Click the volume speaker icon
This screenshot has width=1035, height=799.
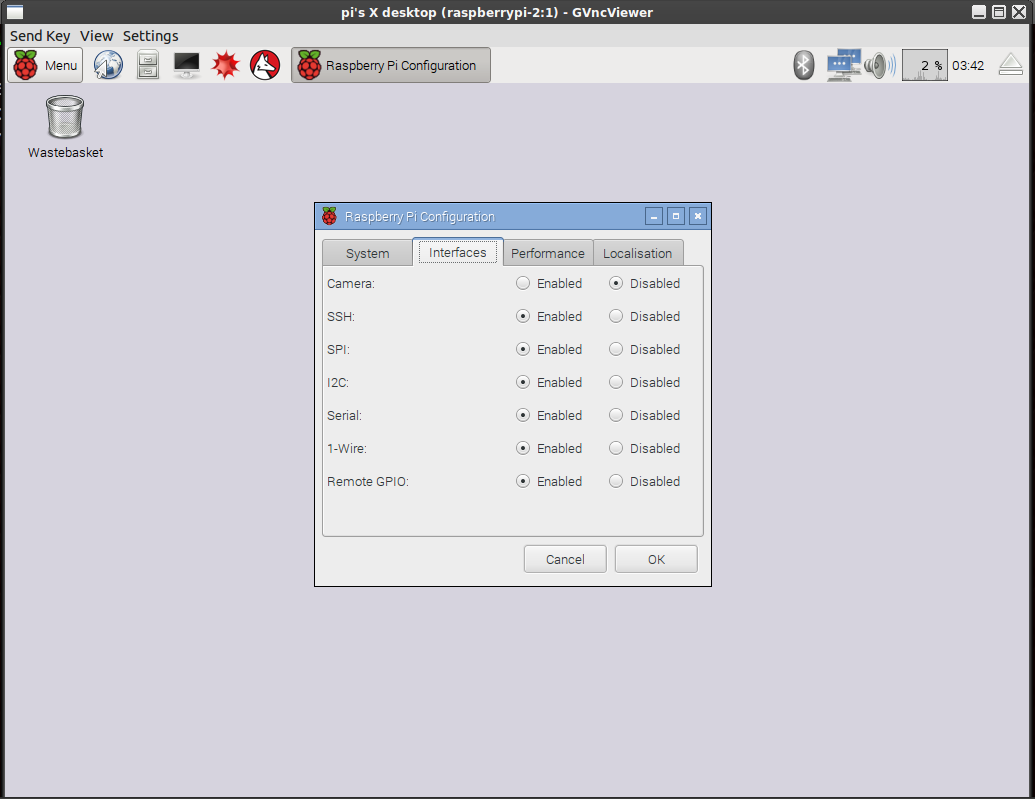tap(881, 65)
